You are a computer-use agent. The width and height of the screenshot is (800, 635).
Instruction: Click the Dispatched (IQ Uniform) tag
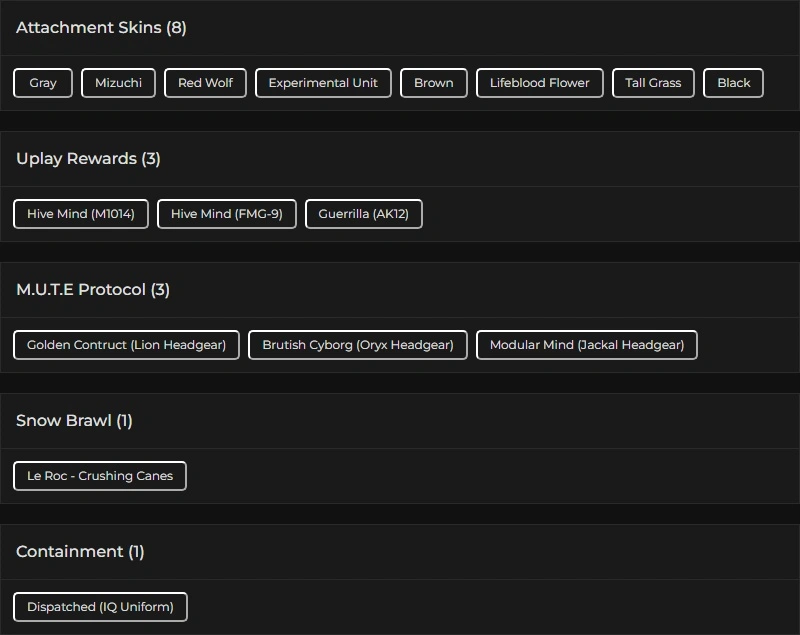[100, 607]
